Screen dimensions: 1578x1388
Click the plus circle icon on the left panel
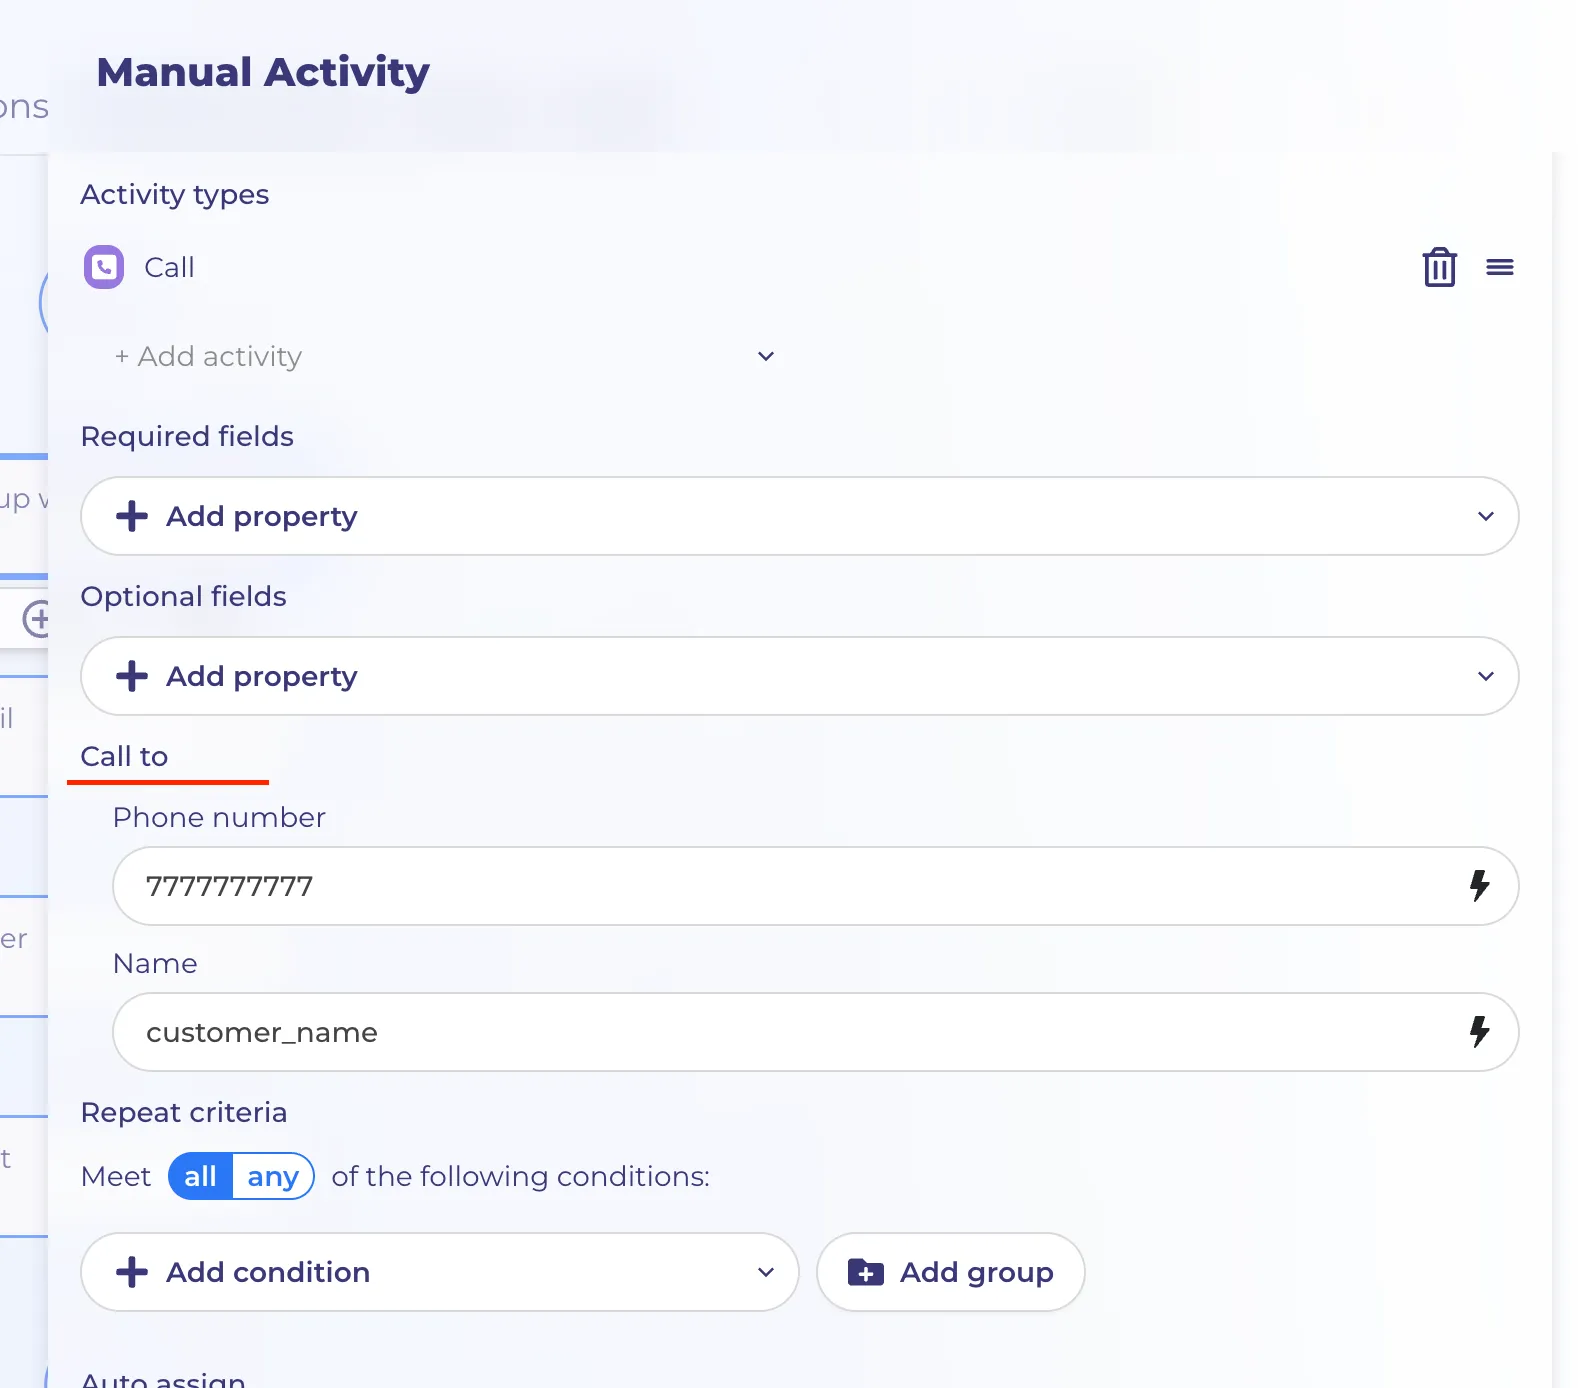[x=37, y=618]
